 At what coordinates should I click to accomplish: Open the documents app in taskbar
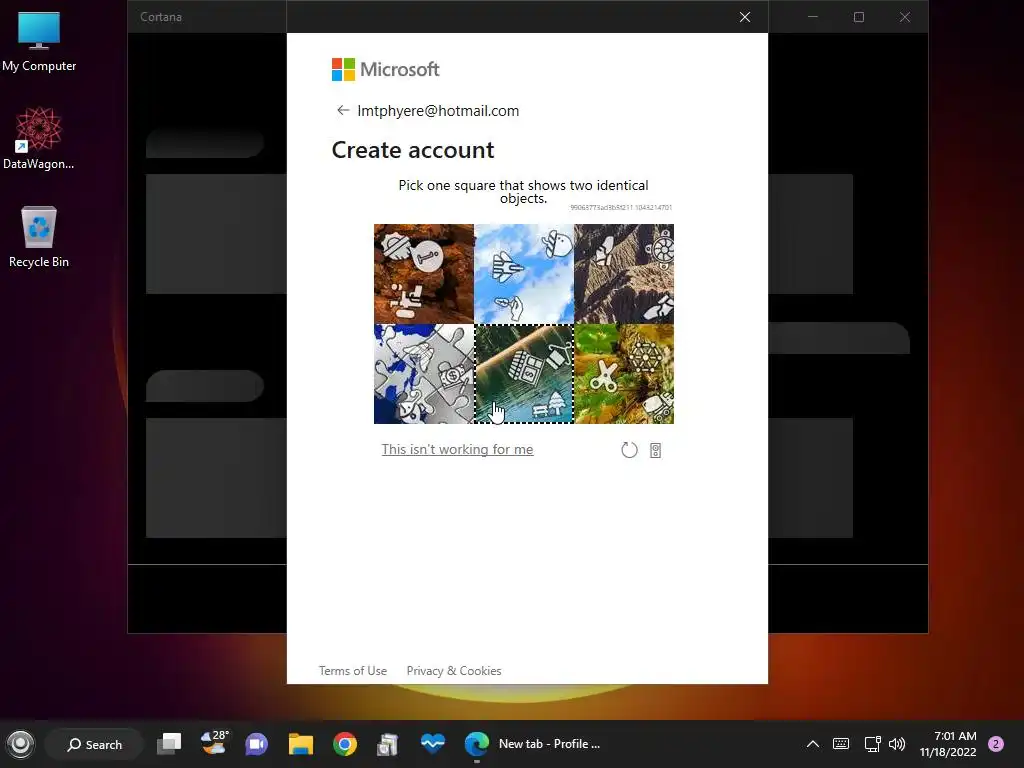(x=388, y=744)
